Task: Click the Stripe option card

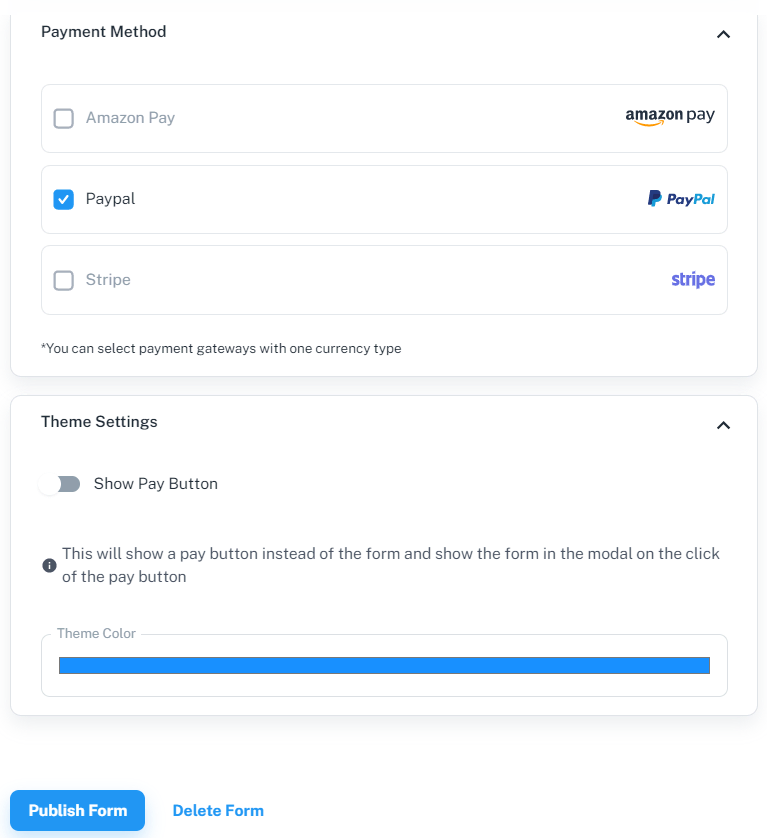Action: (384, 280)
